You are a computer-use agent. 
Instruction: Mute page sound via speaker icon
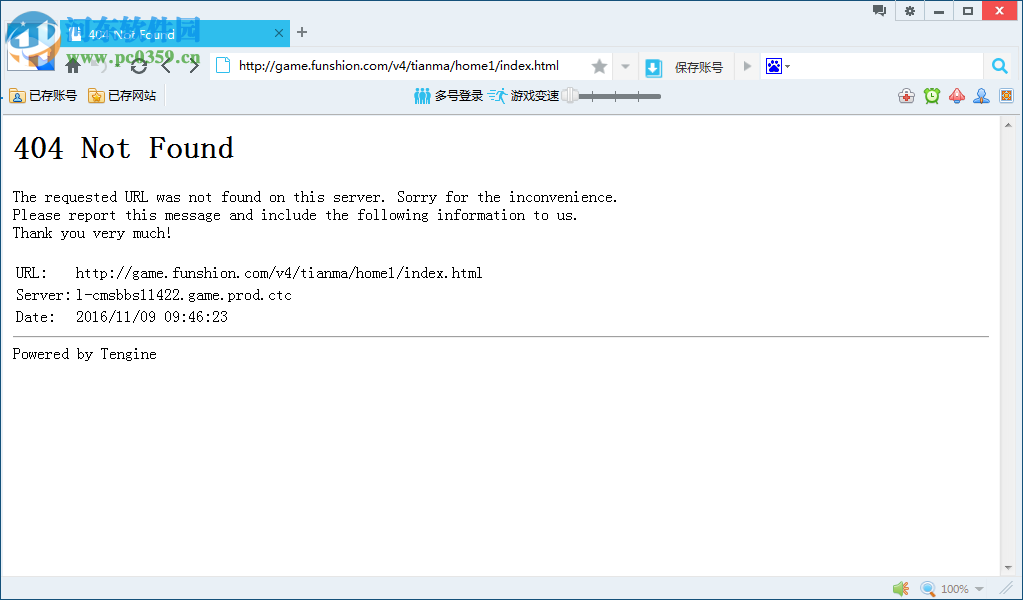(x=901, y=589)
